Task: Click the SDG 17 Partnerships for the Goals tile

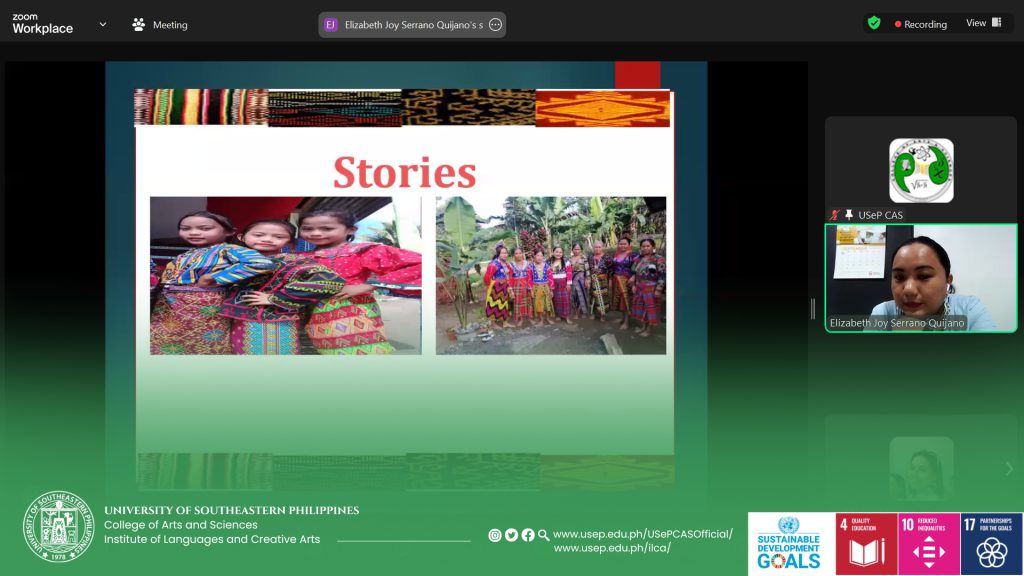Action: tap(991, 543)
